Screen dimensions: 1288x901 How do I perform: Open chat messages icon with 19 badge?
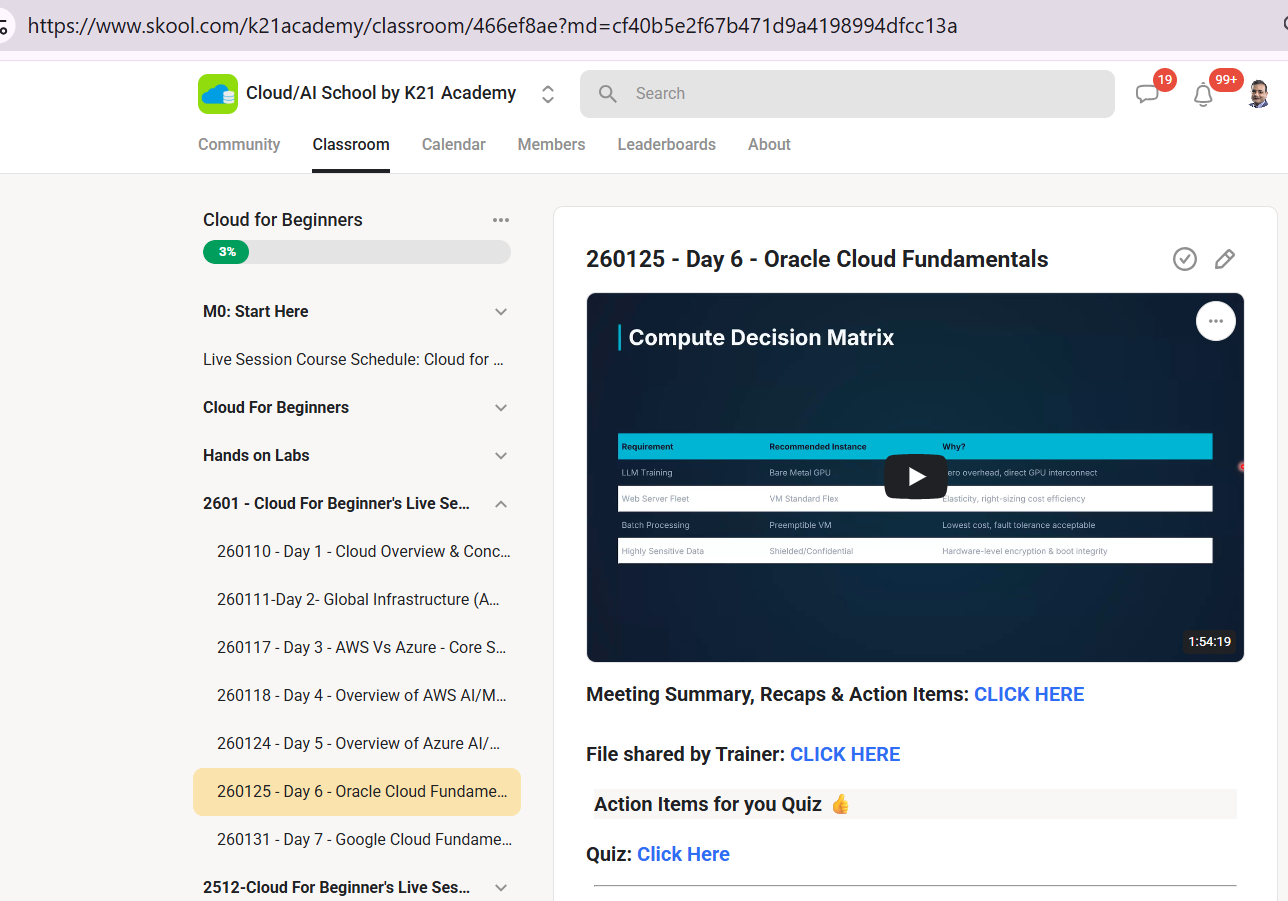coord(1147,95)
